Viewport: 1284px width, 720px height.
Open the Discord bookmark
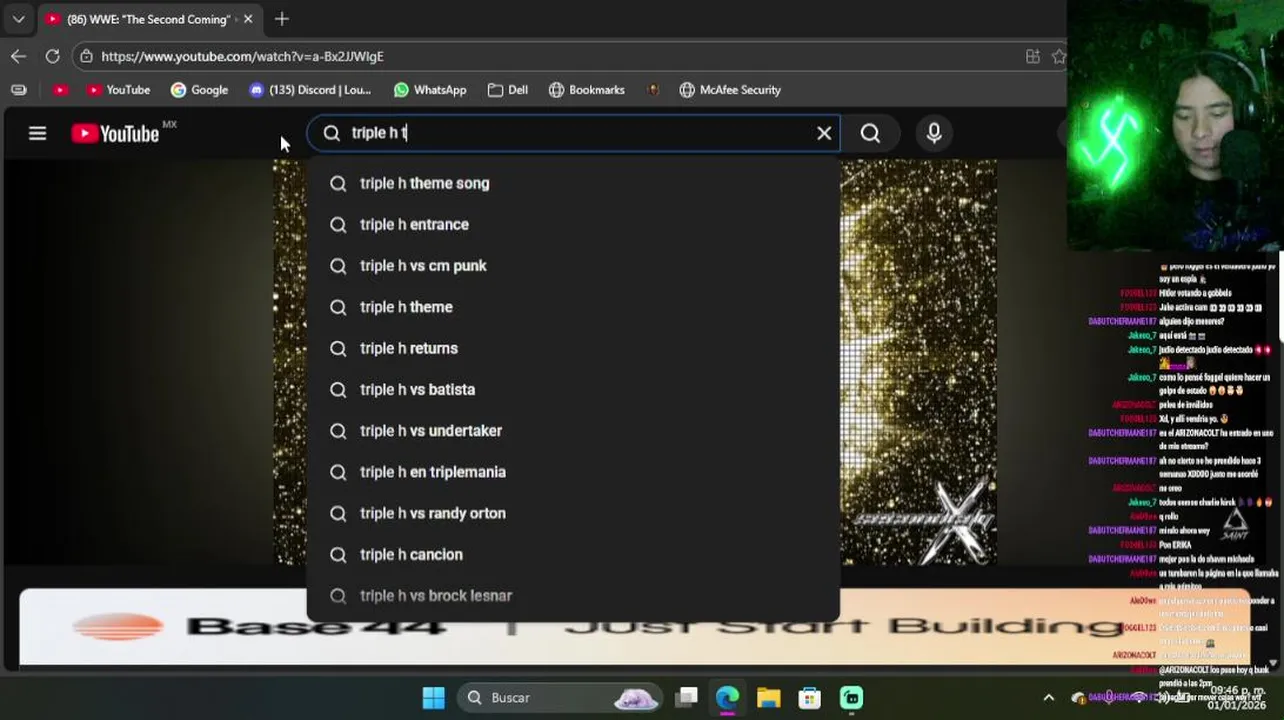(x=310, y=90)
